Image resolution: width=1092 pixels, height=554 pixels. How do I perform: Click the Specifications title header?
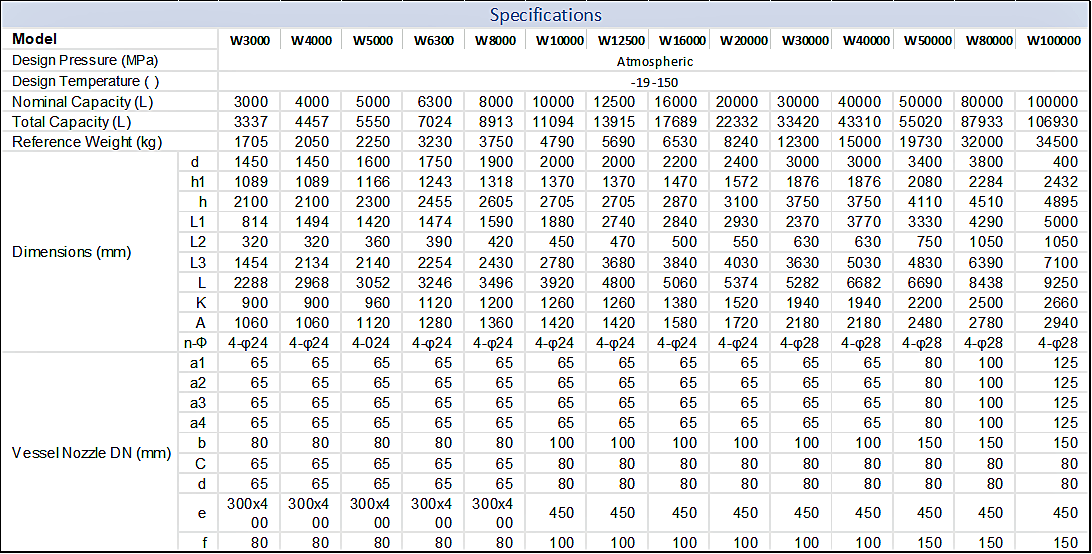pyautogui.click(x=545, y=15)
